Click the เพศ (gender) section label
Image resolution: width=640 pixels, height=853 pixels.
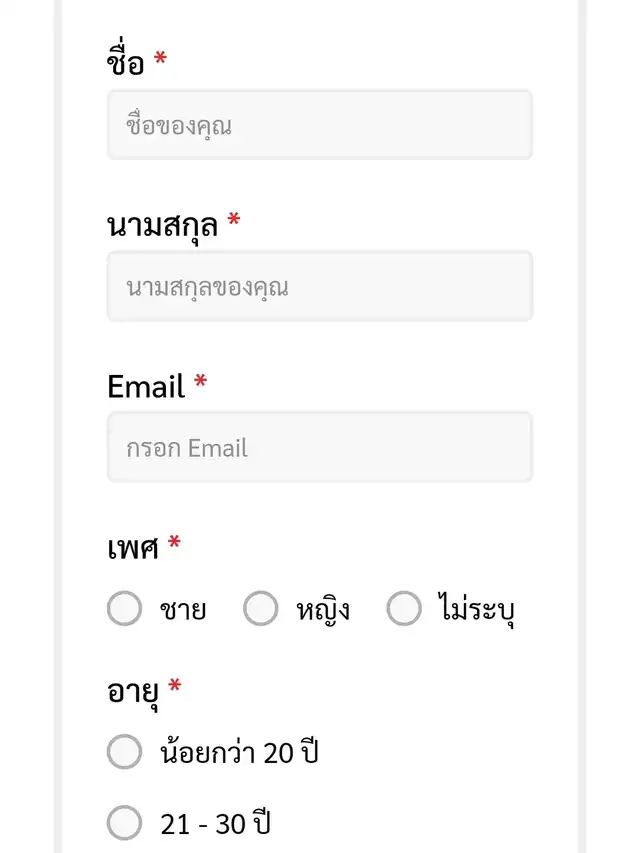(x=133, y=547)
